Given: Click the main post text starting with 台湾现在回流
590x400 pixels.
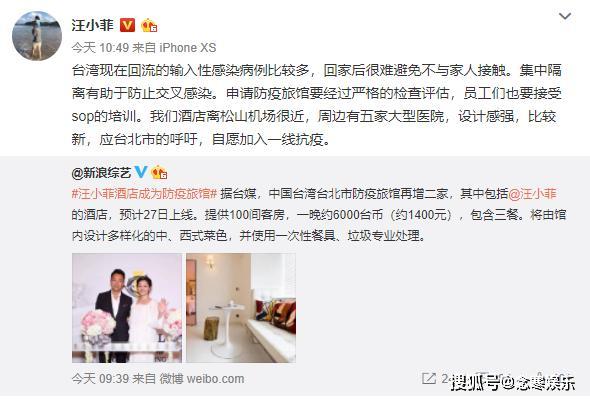Looking at the screenshot, I should (316, 105).
